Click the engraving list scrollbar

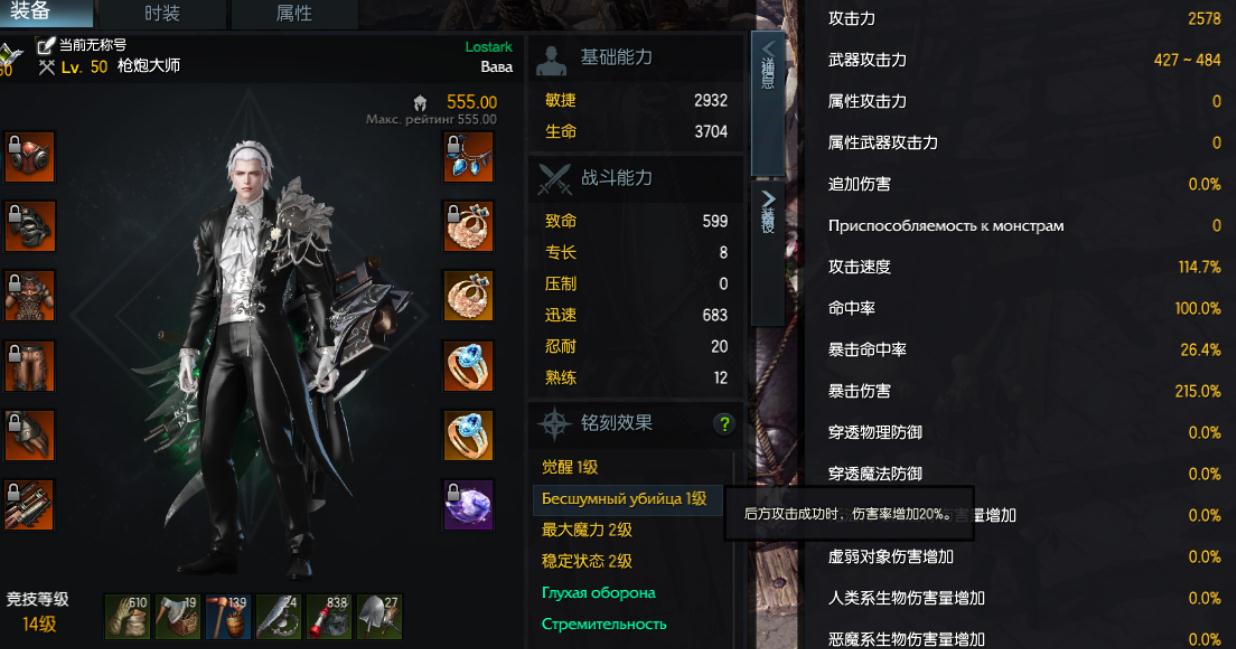click(735, 549)
